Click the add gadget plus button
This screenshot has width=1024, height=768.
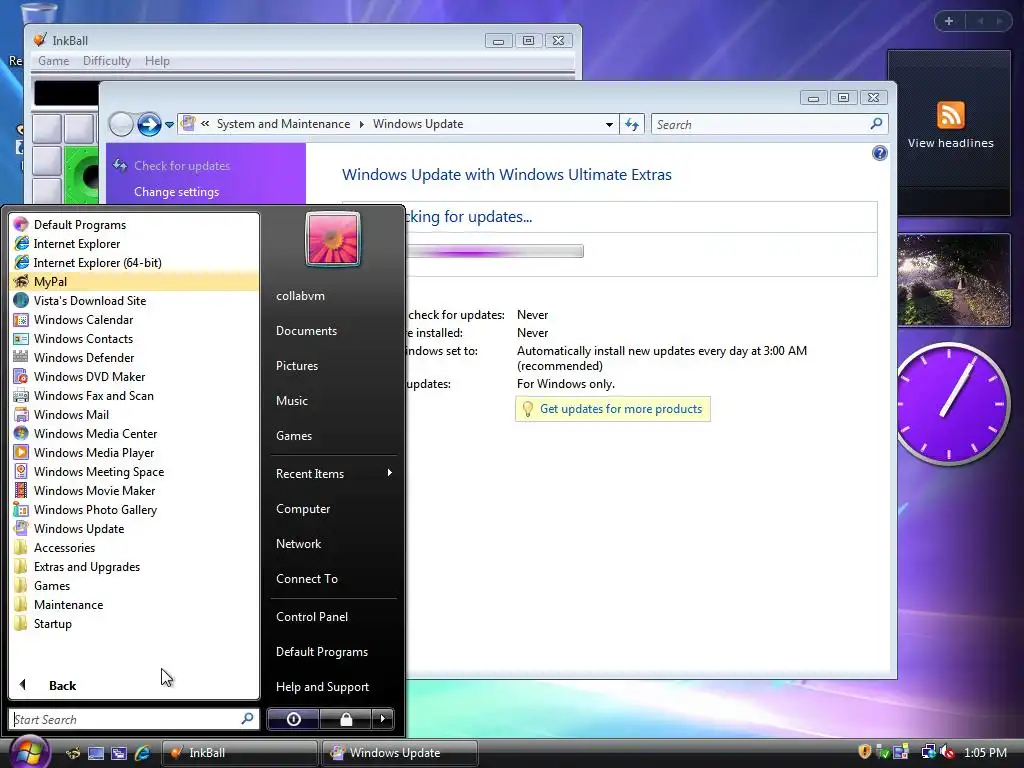point(949,21)
